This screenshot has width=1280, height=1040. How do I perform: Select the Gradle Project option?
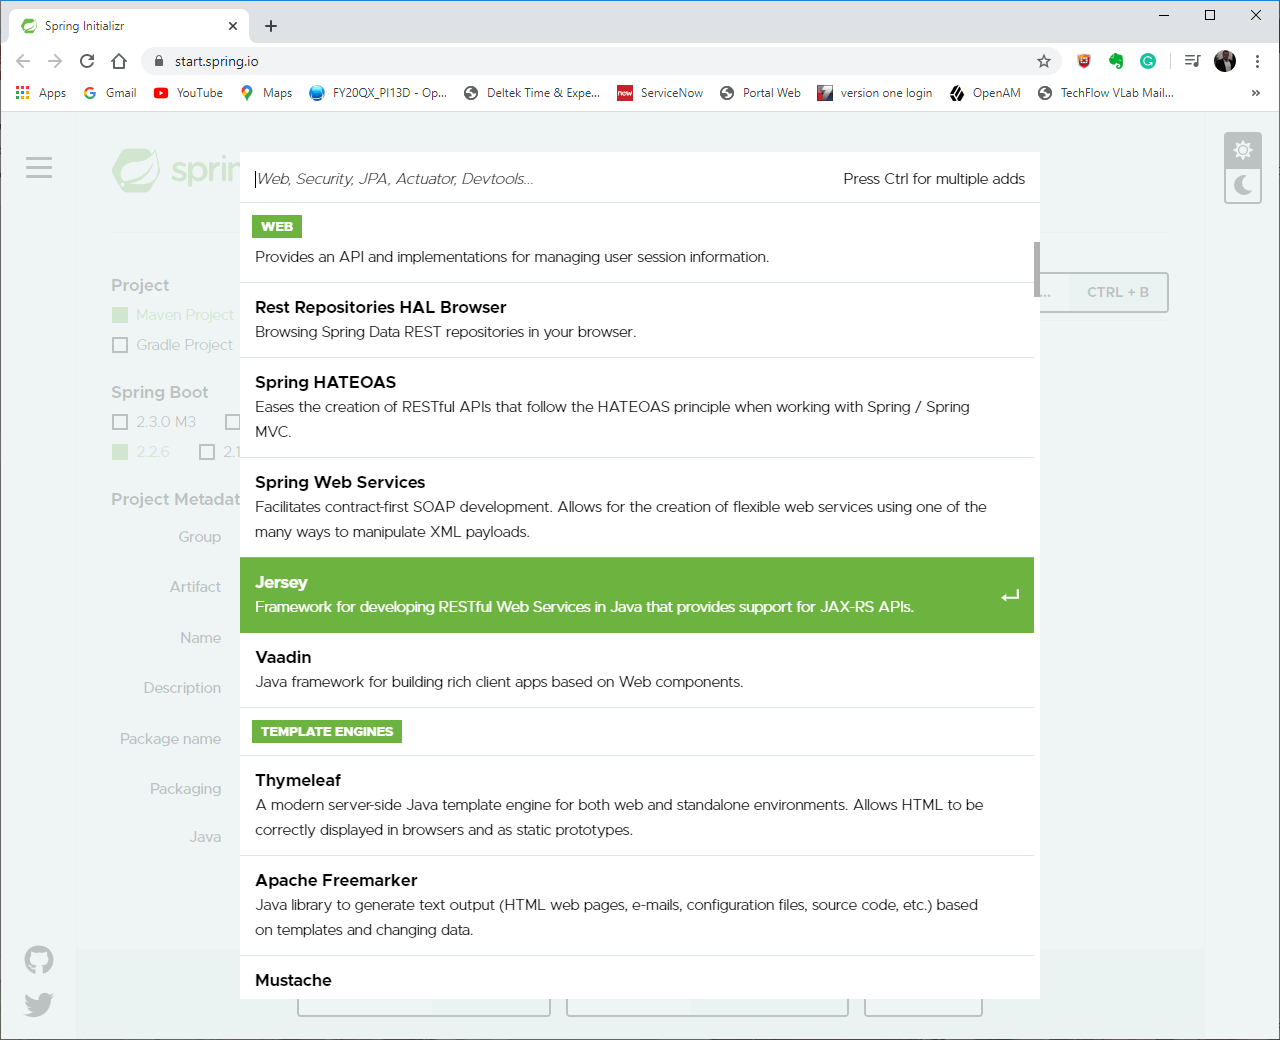click(172, 345)
